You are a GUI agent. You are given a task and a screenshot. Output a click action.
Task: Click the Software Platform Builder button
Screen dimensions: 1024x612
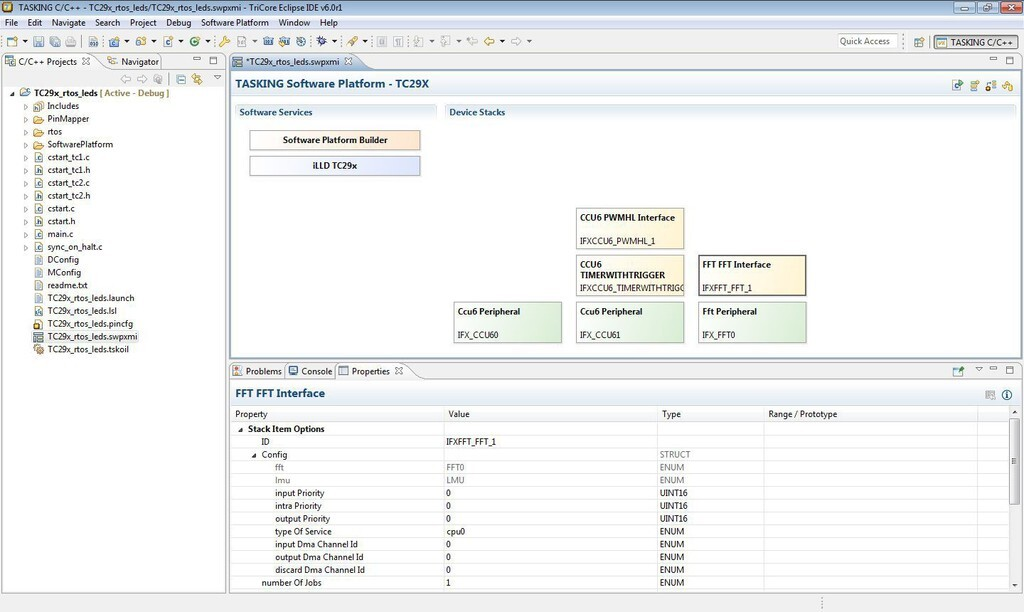(335, 140)
